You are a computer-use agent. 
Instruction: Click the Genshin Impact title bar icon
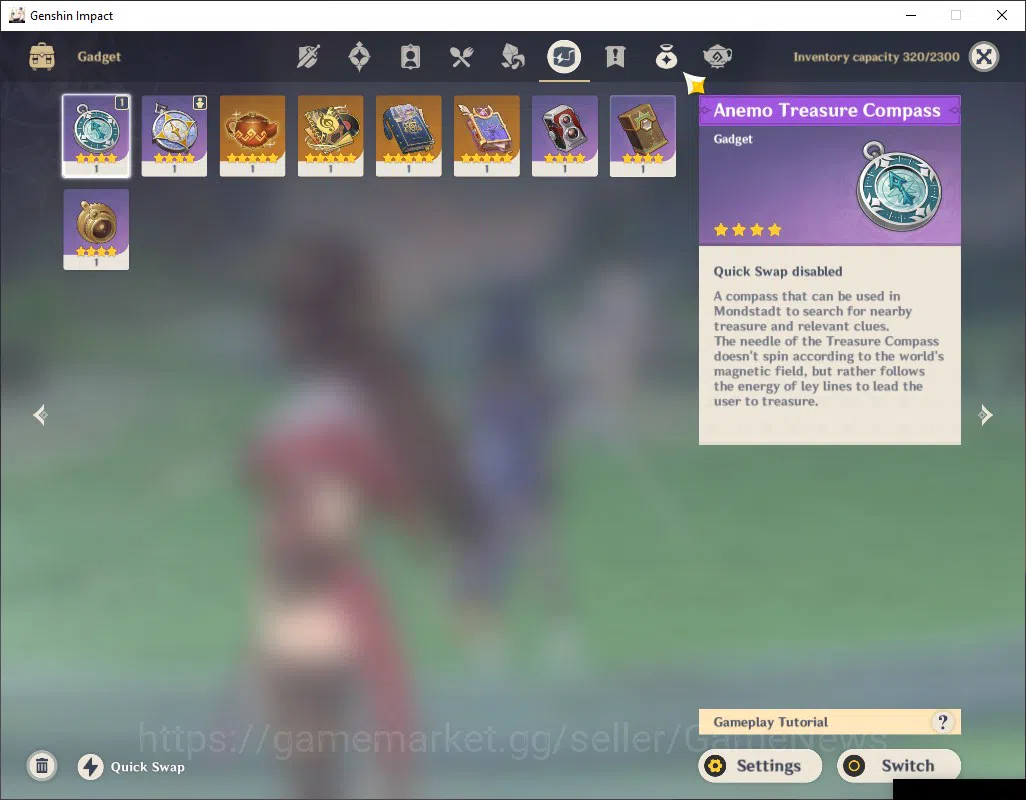pos(16,15)
